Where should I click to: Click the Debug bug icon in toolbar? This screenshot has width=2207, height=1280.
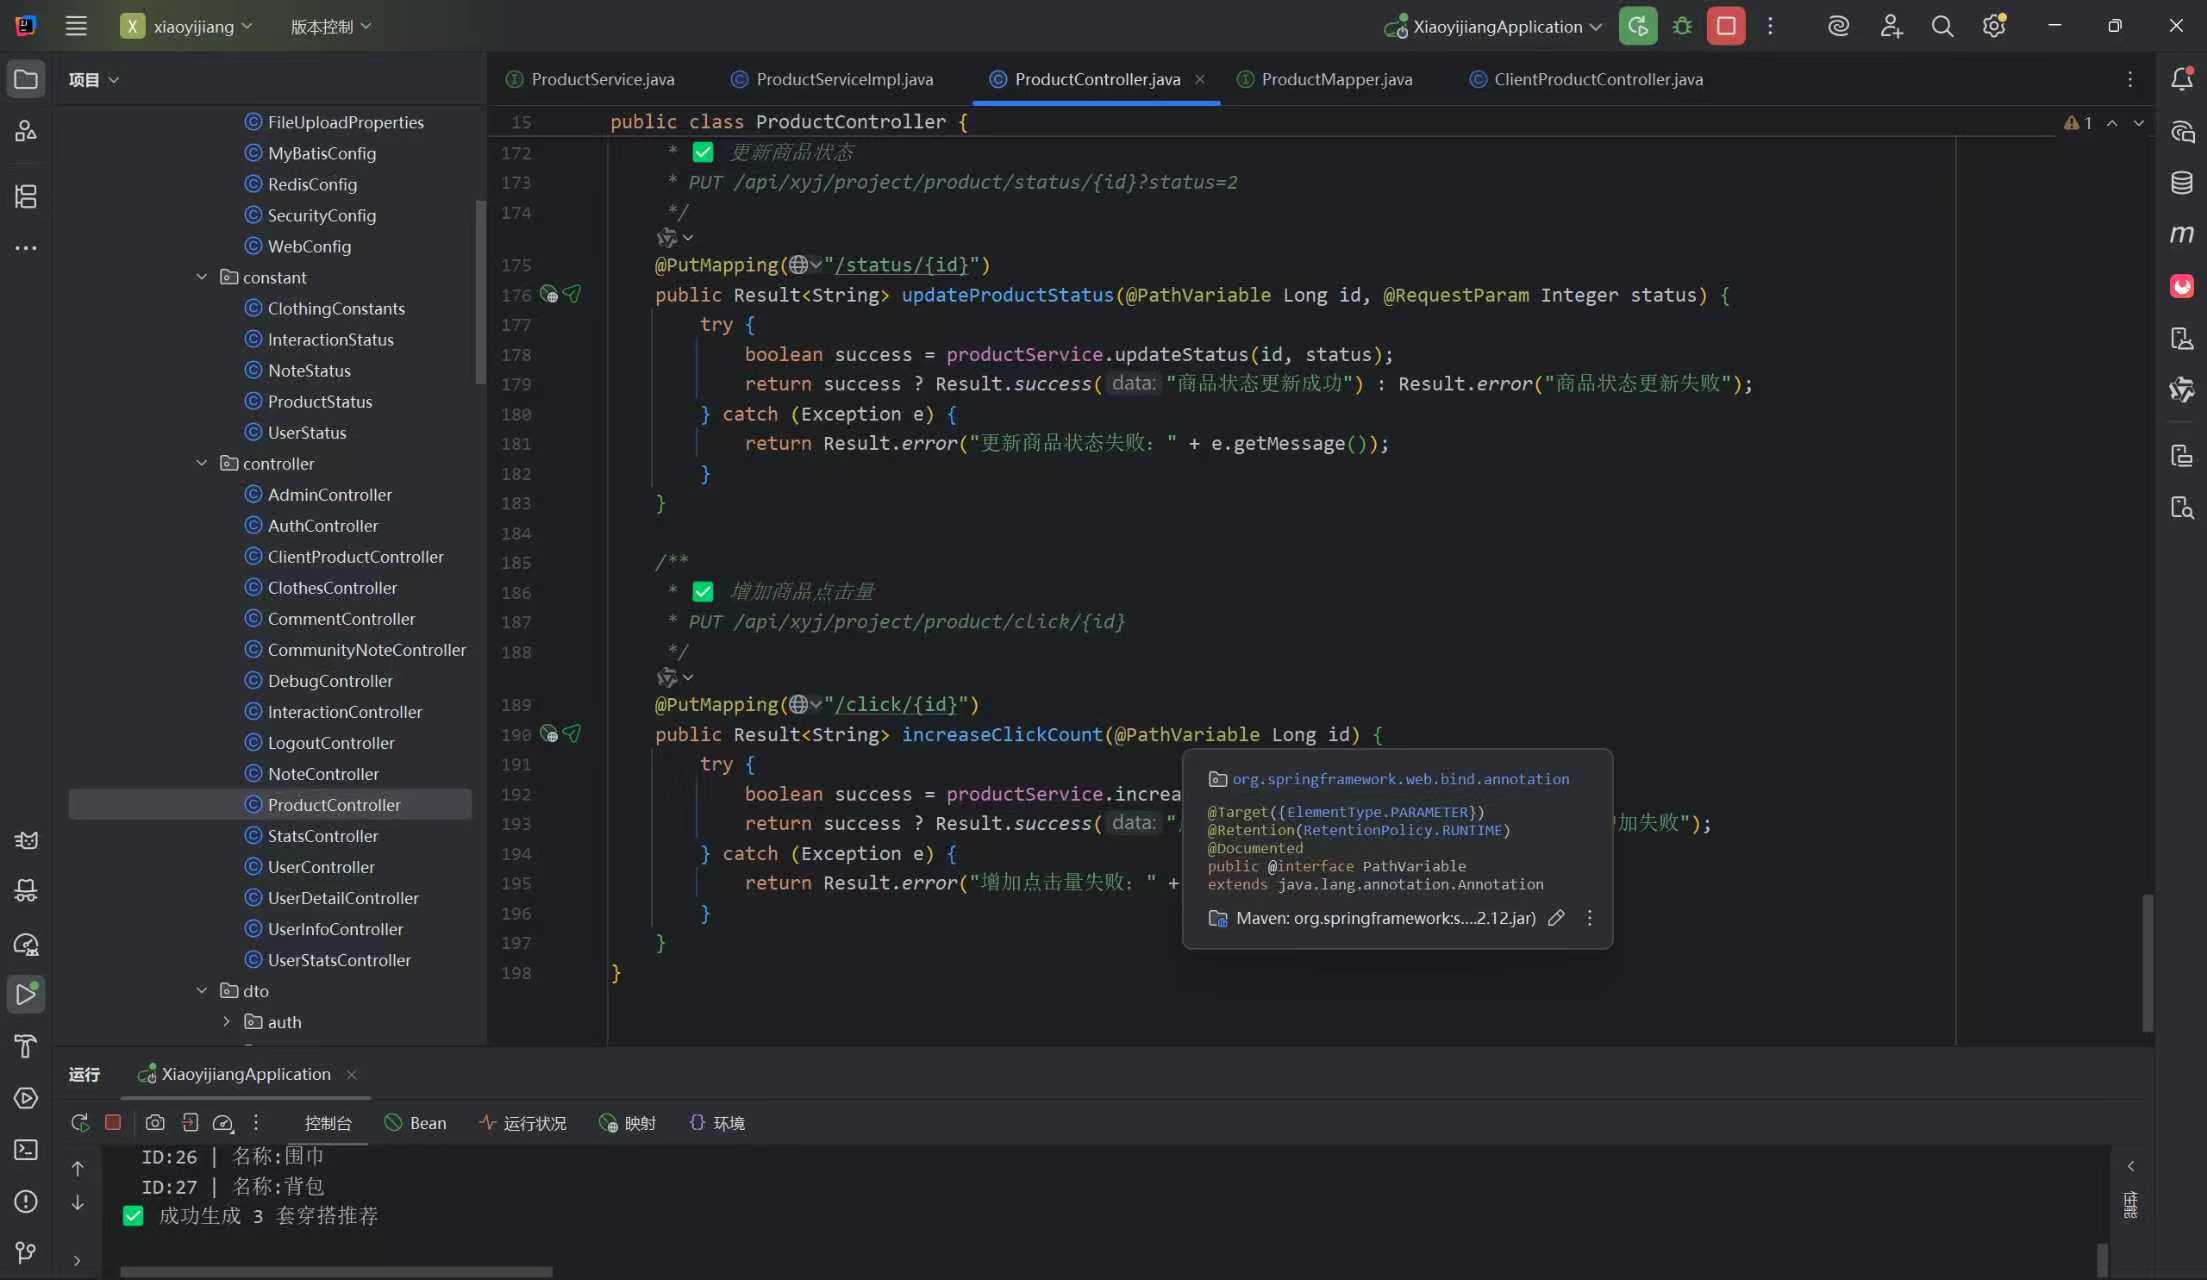(x=1682, y=27)
